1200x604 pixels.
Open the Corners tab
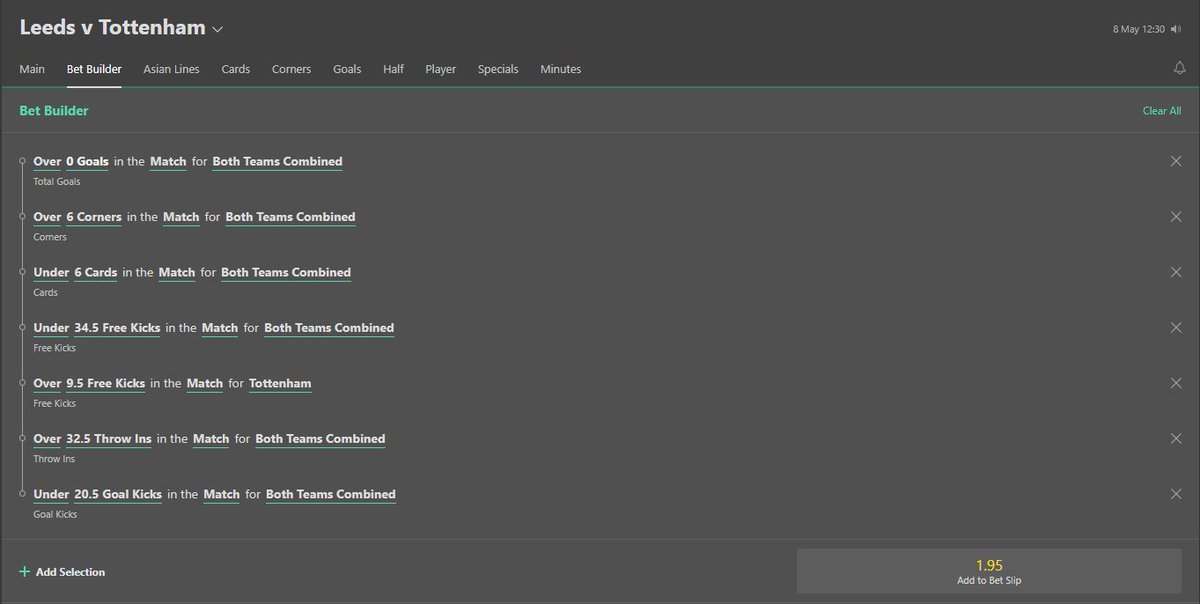pos(291,69)
